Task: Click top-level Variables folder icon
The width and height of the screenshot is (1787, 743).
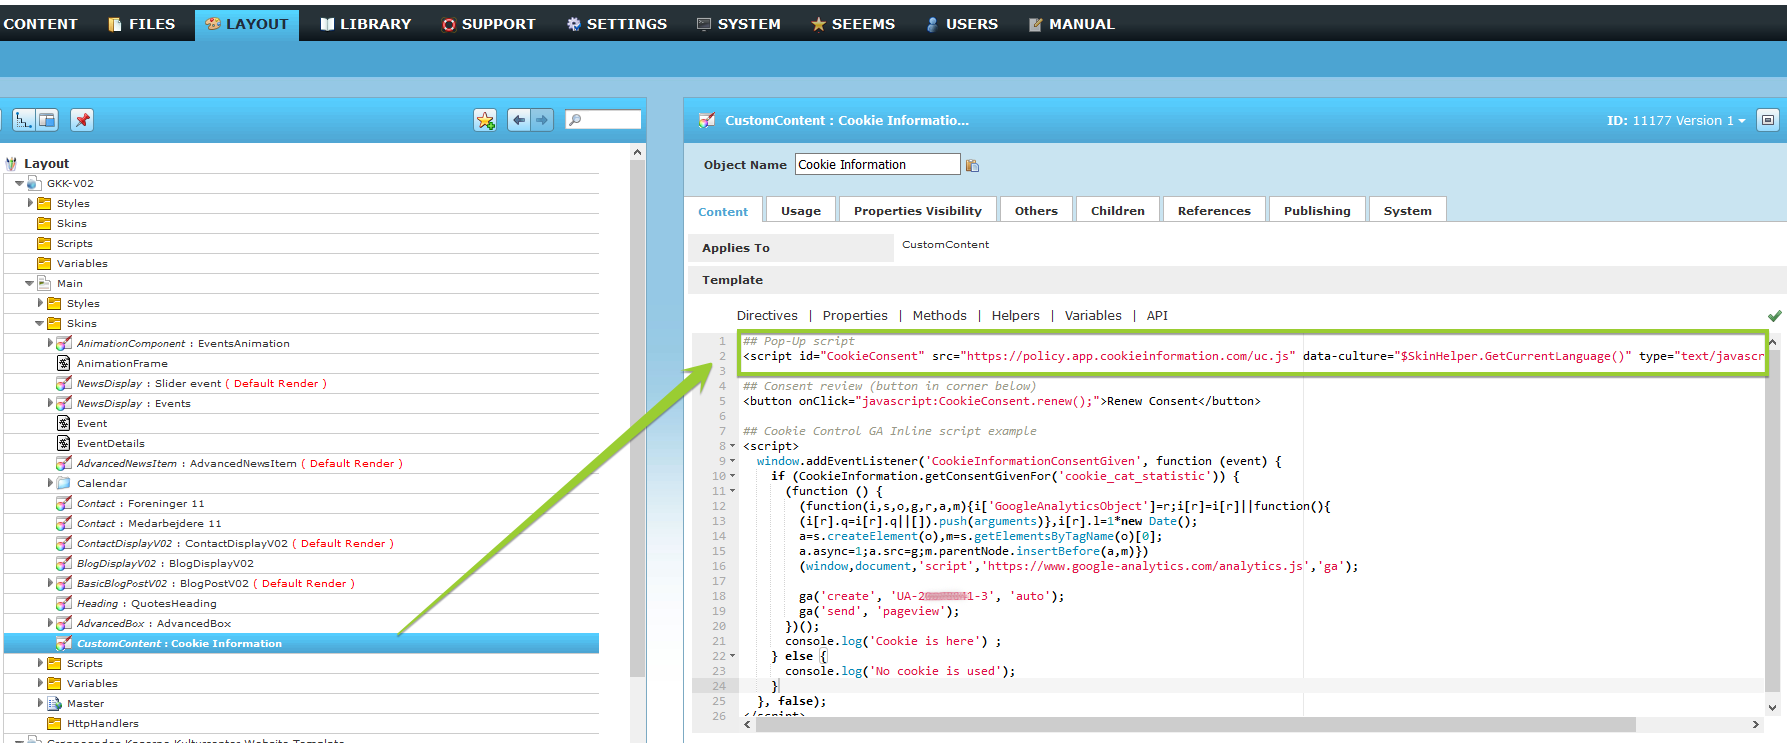Action: (44, 263)
